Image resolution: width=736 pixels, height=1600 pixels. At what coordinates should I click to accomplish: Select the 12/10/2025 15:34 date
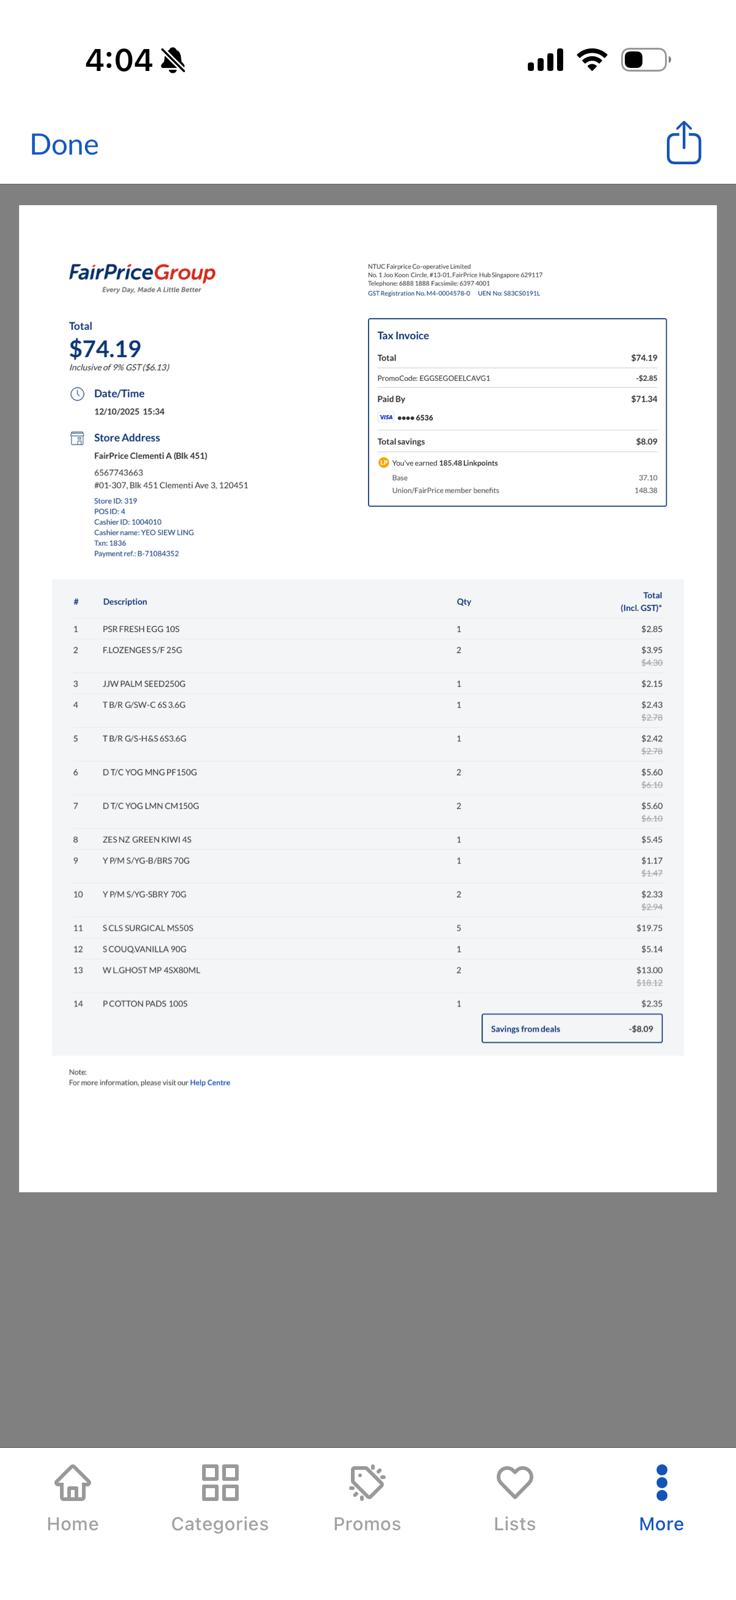point(129,411)
